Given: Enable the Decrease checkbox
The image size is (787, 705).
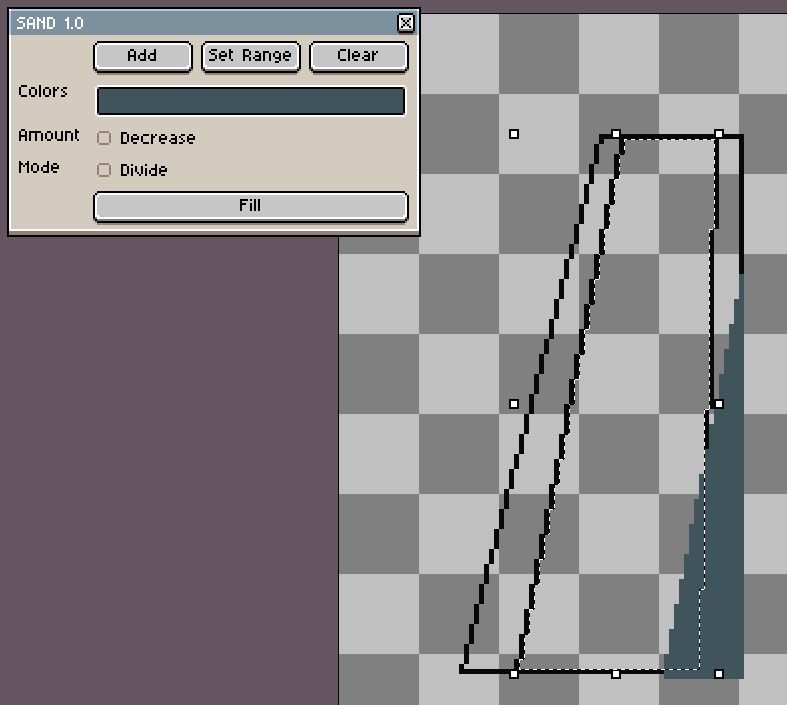Looking at the screenshot, I should pyautogui.click(x=104, y=138).
